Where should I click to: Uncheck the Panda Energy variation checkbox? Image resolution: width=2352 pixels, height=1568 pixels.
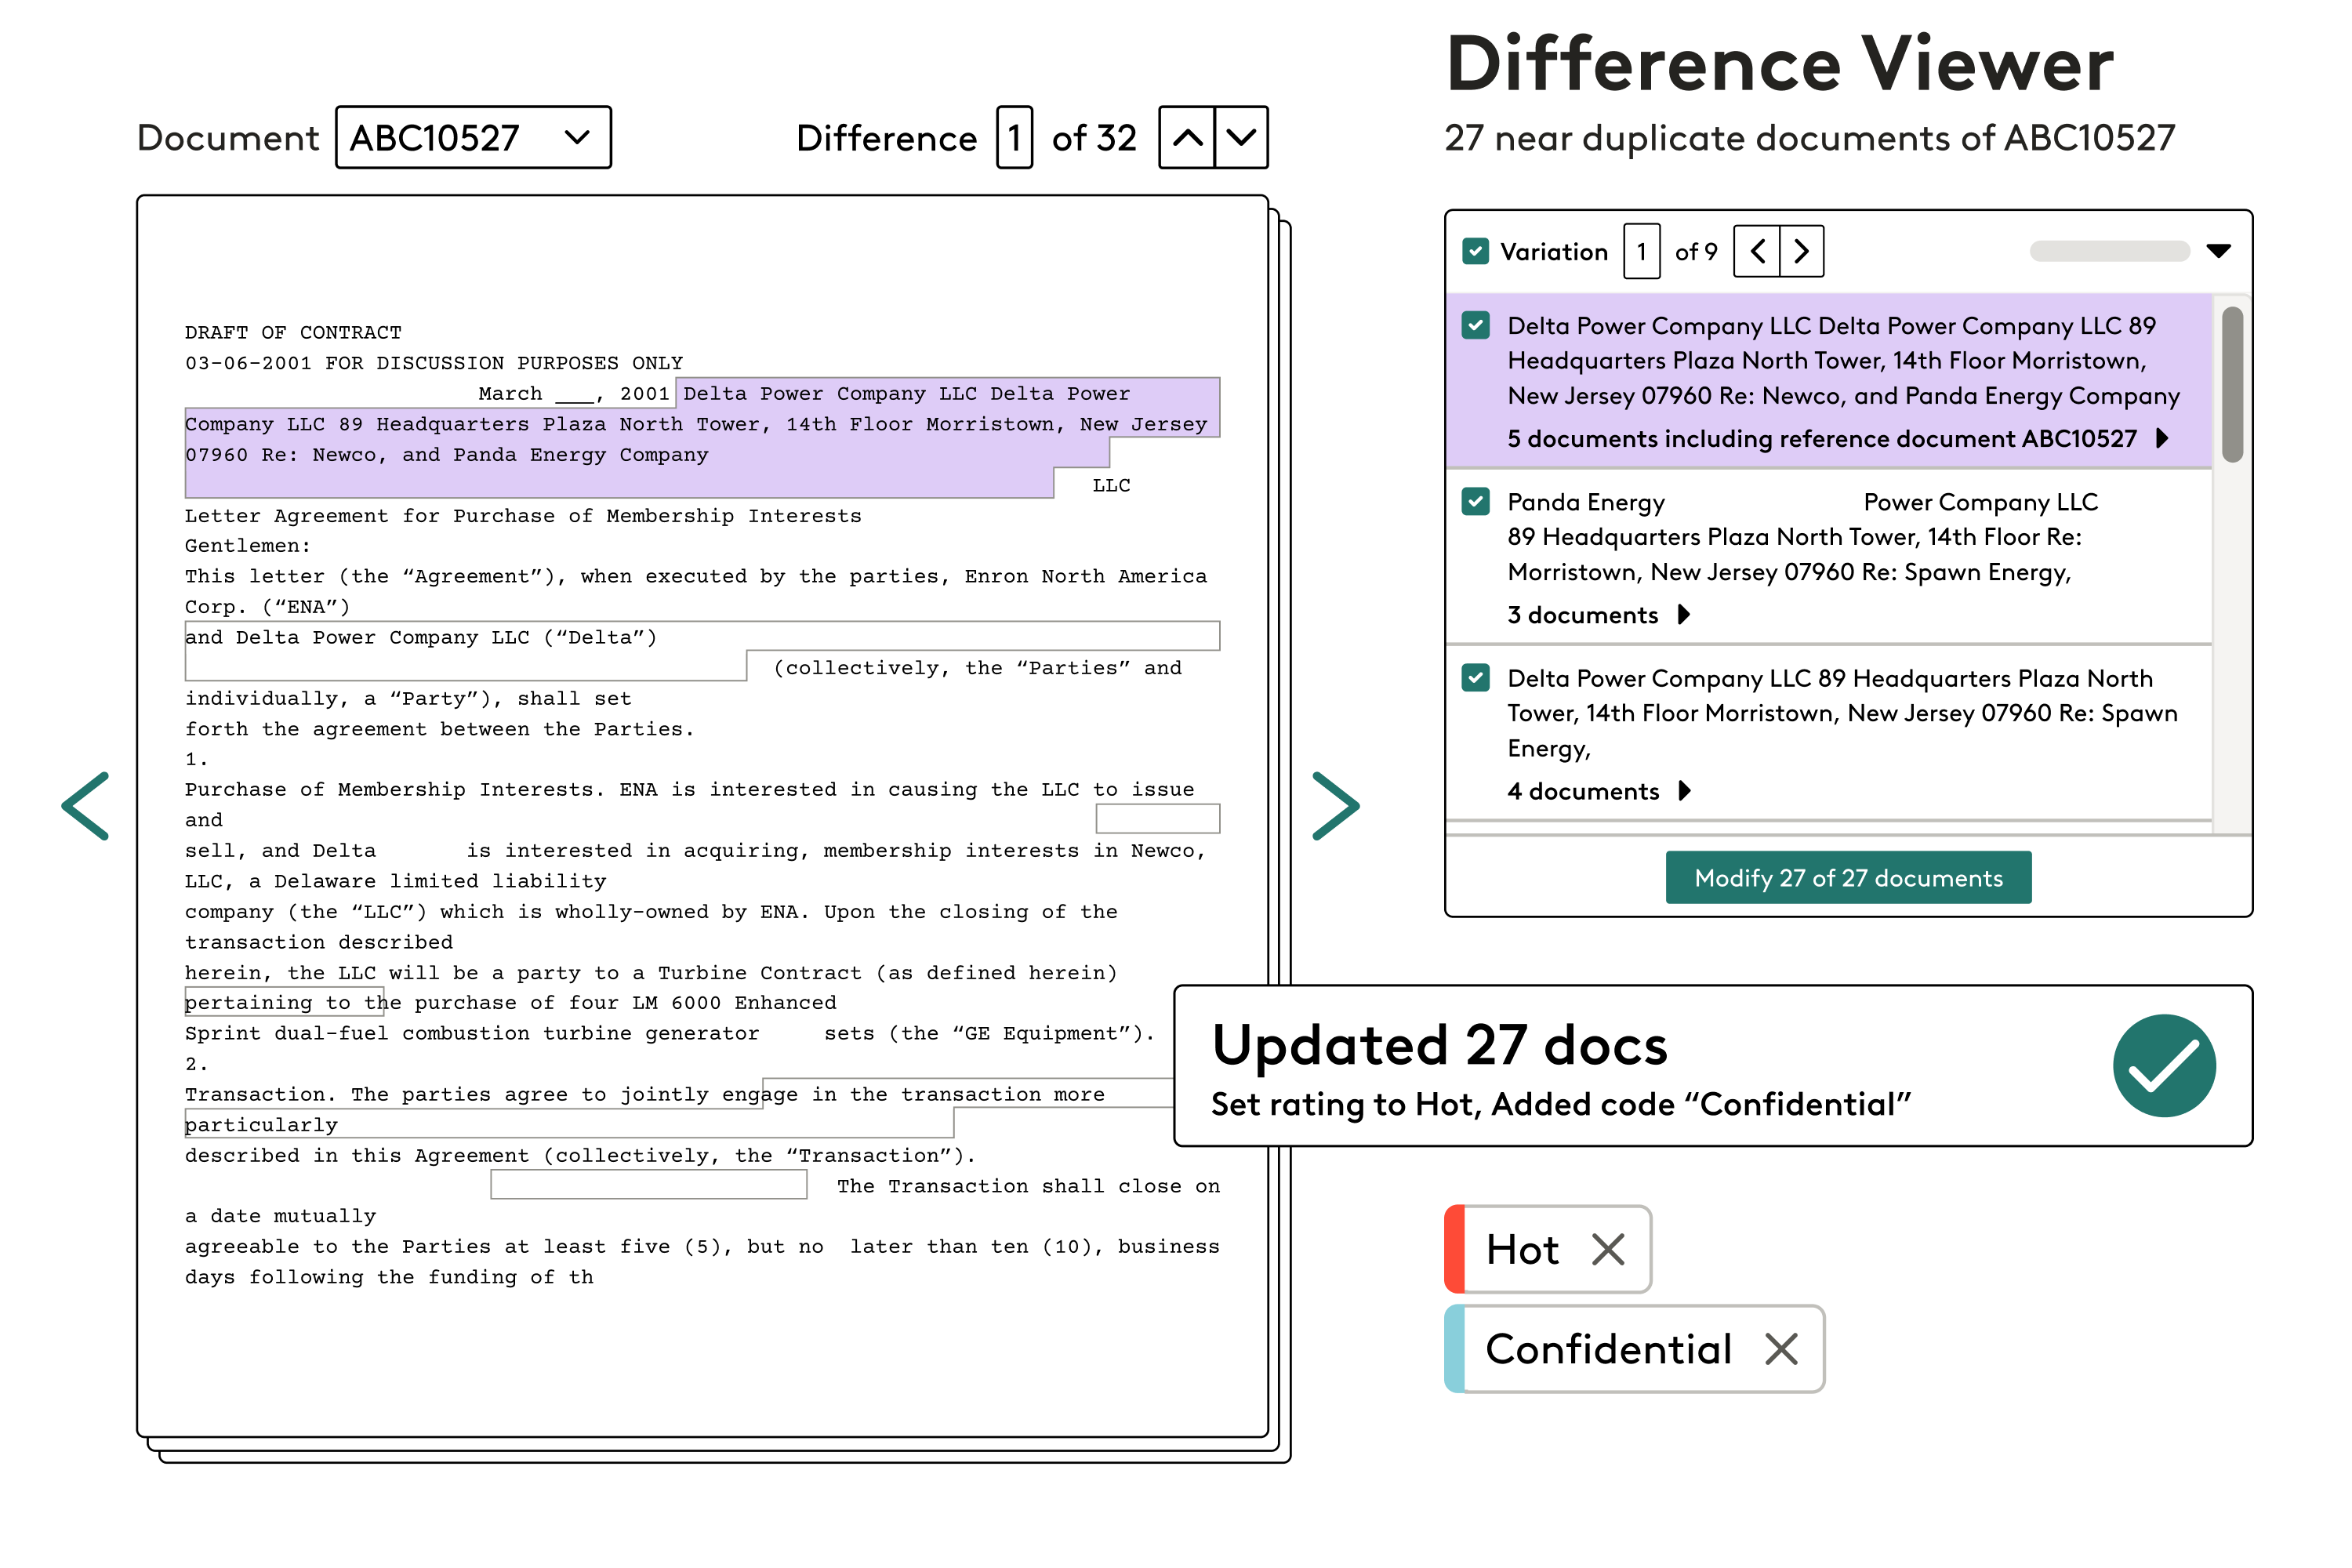[1475, 501]
